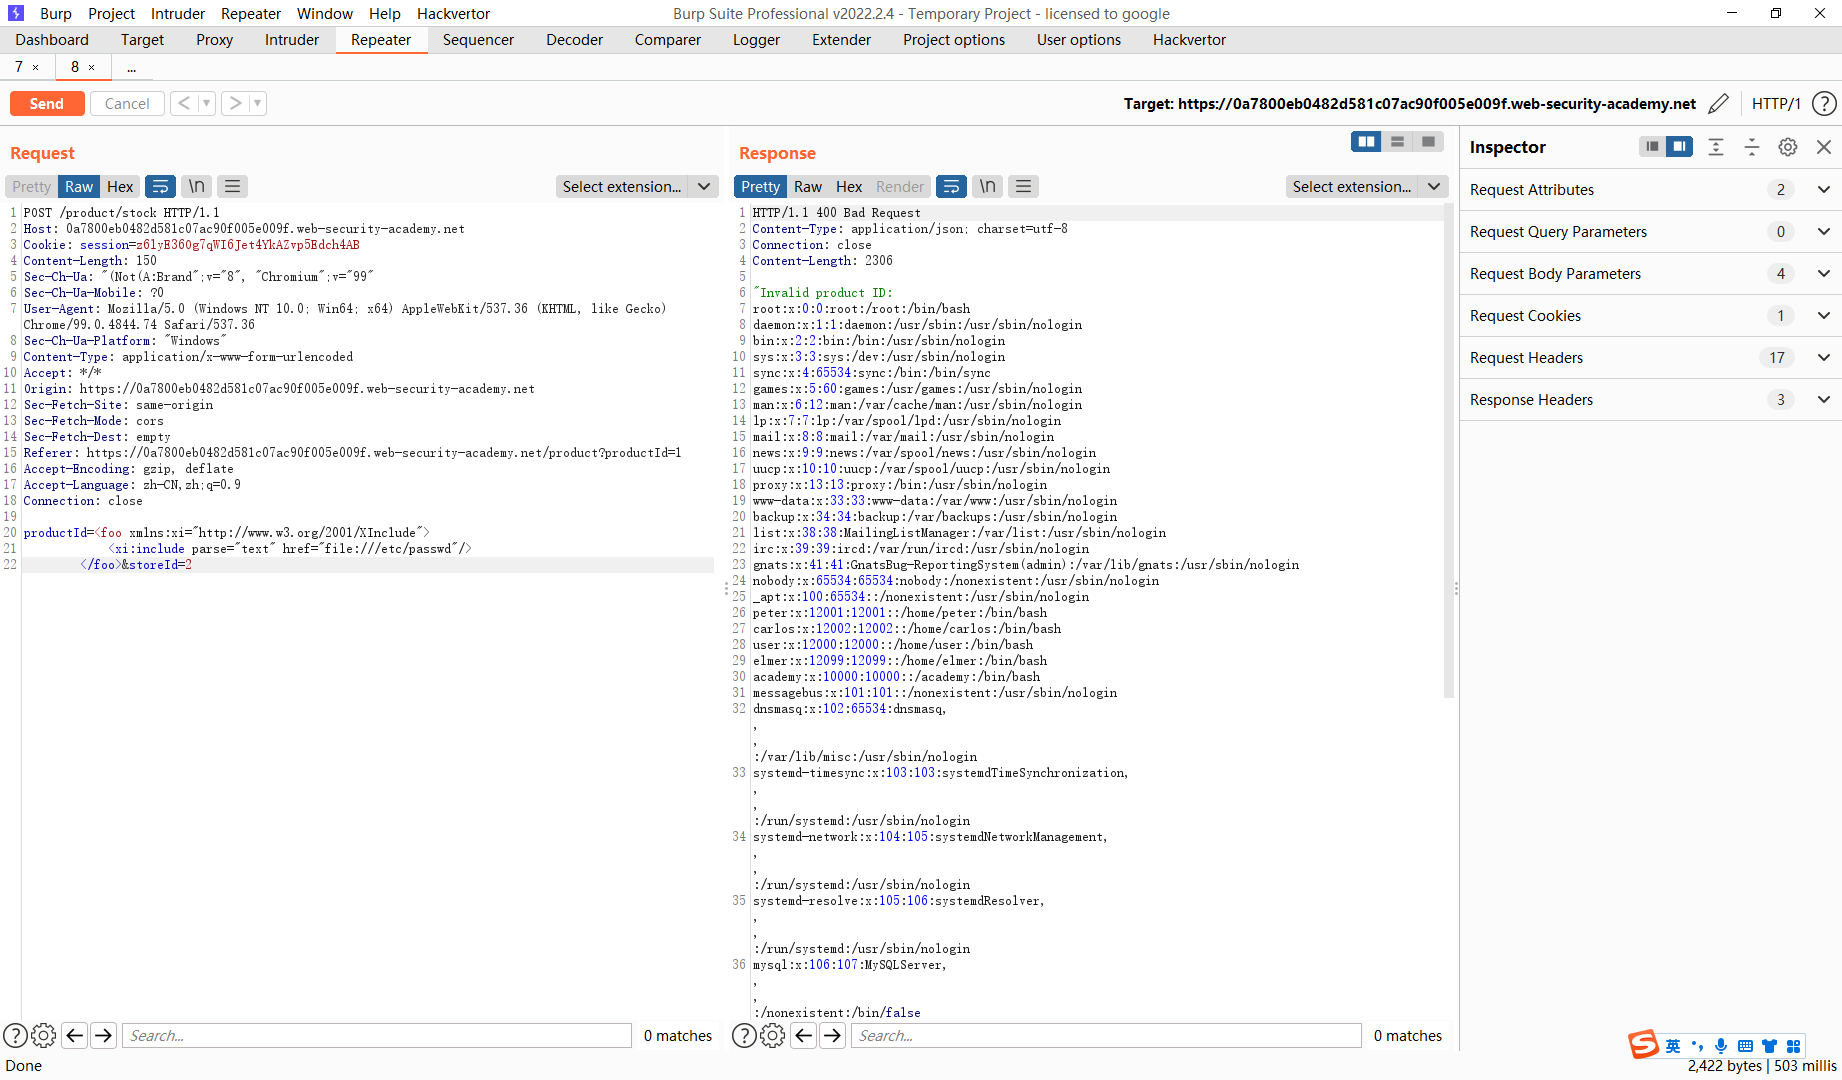
Task: Toggle non-printable characters in the response editor
Action: 987,186
